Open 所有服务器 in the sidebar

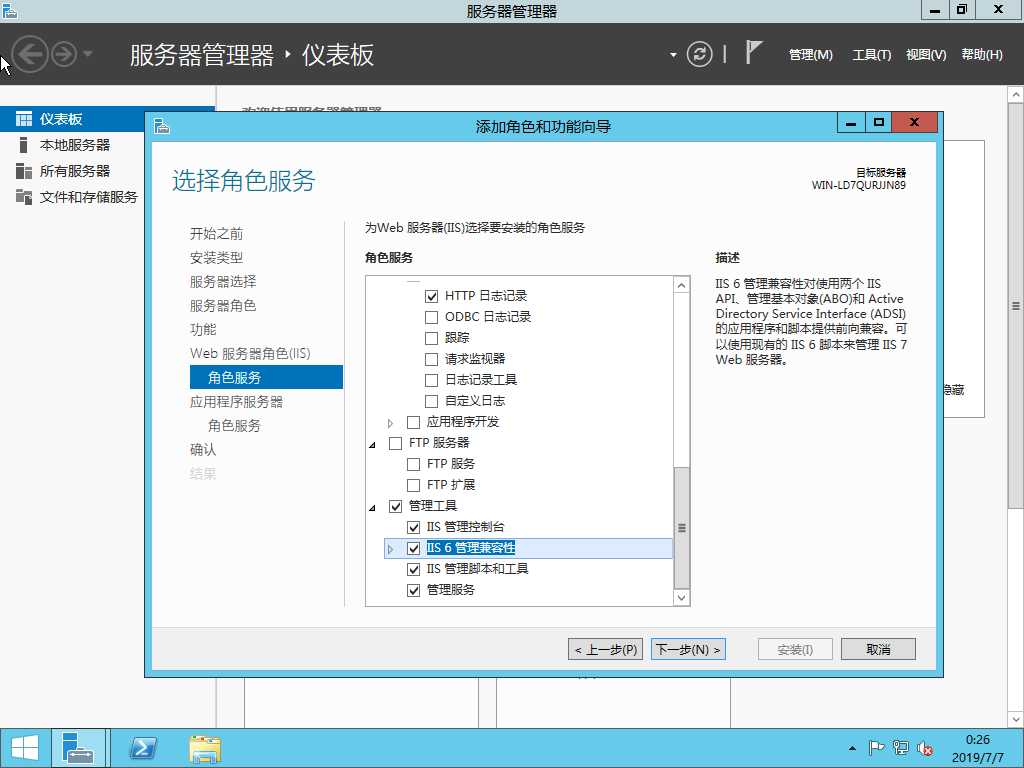click(74, 171)
